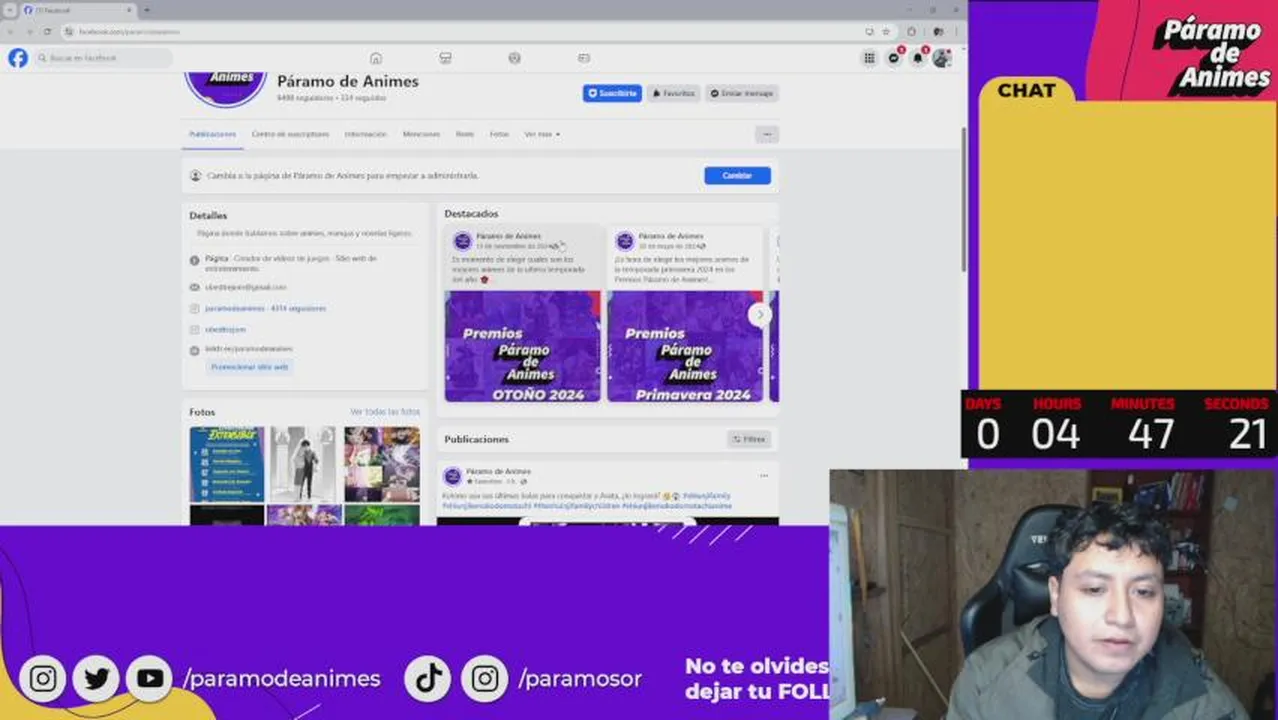1278x720 pixels.
Task: Open the page three-dot options button
Action: coord(767,134)
